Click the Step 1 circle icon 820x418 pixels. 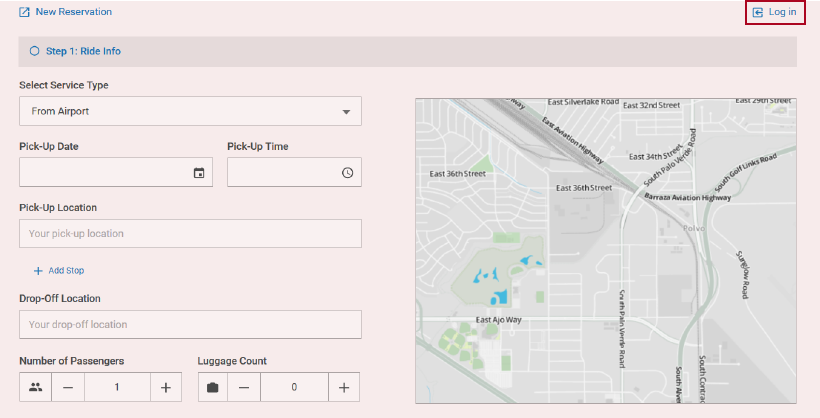[x=35, y=51]
